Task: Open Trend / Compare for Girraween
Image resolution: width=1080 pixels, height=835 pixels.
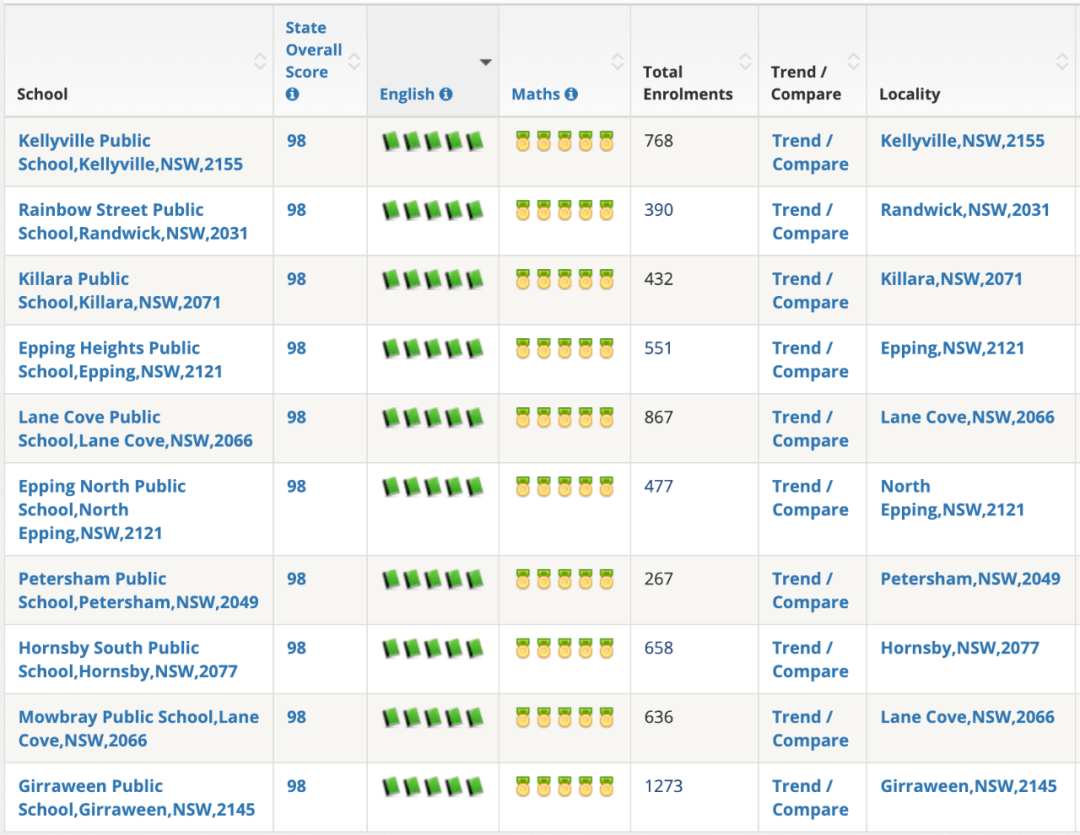Action: tap(810, 798)
